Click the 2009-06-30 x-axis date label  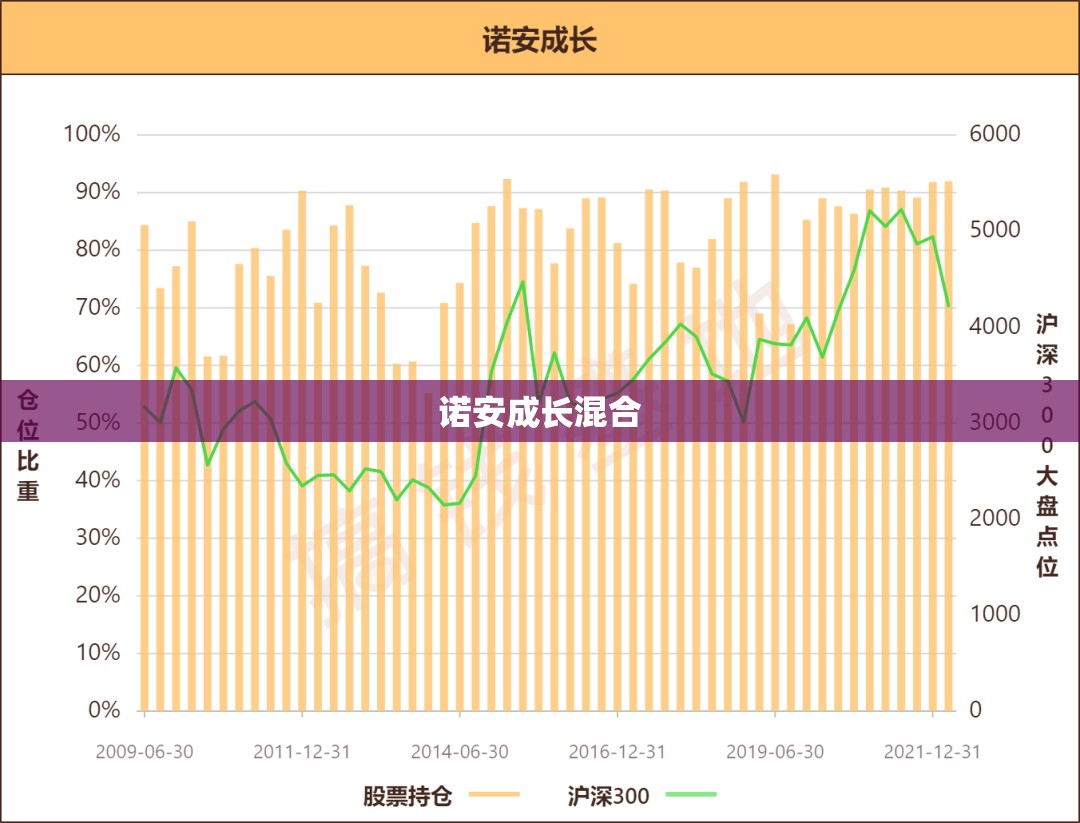[145, 751]
